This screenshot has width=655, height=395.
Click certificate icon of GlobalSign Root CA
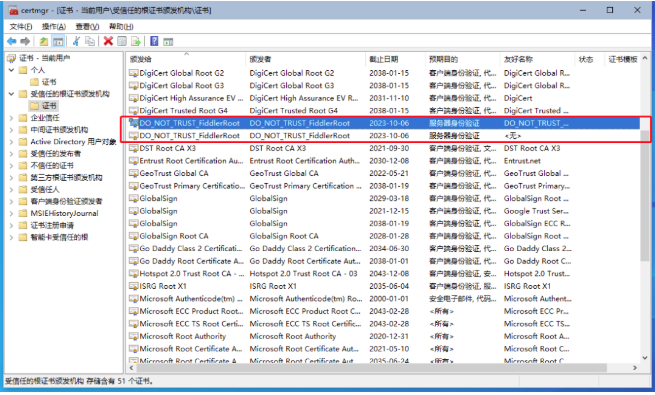click(134, 236)
